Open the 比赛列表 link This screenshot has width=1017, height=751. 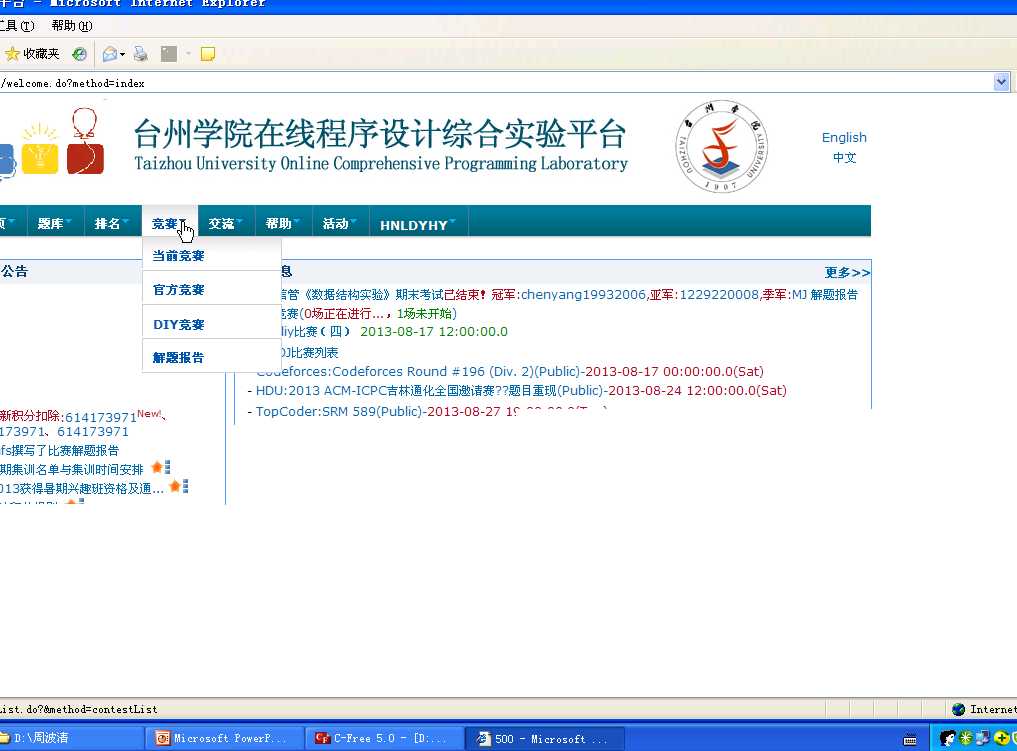[x=310, y=352]
